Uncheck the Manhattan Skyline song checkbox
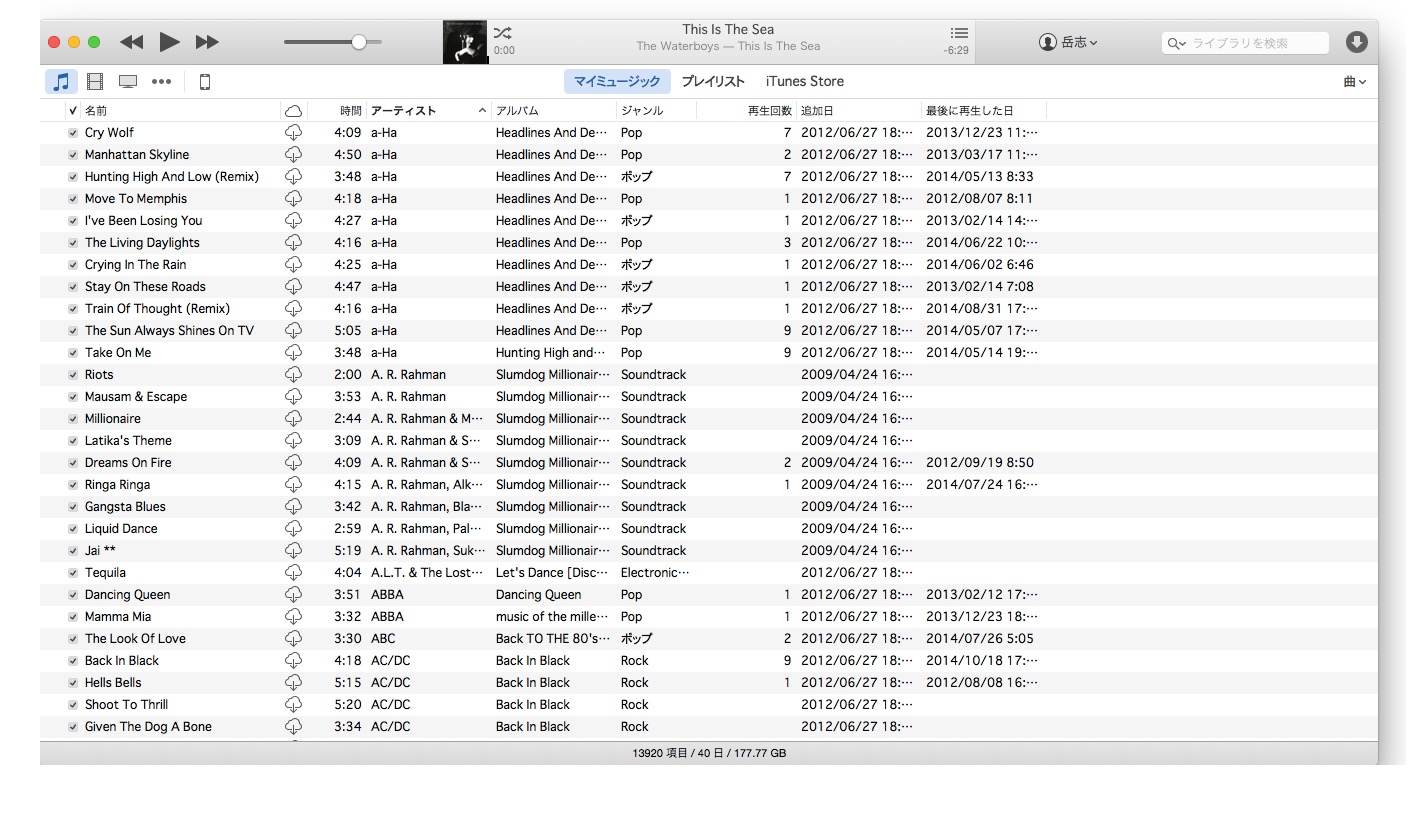Image resolution: width=1418 pixels, height=825 pixels. [73, 155]
